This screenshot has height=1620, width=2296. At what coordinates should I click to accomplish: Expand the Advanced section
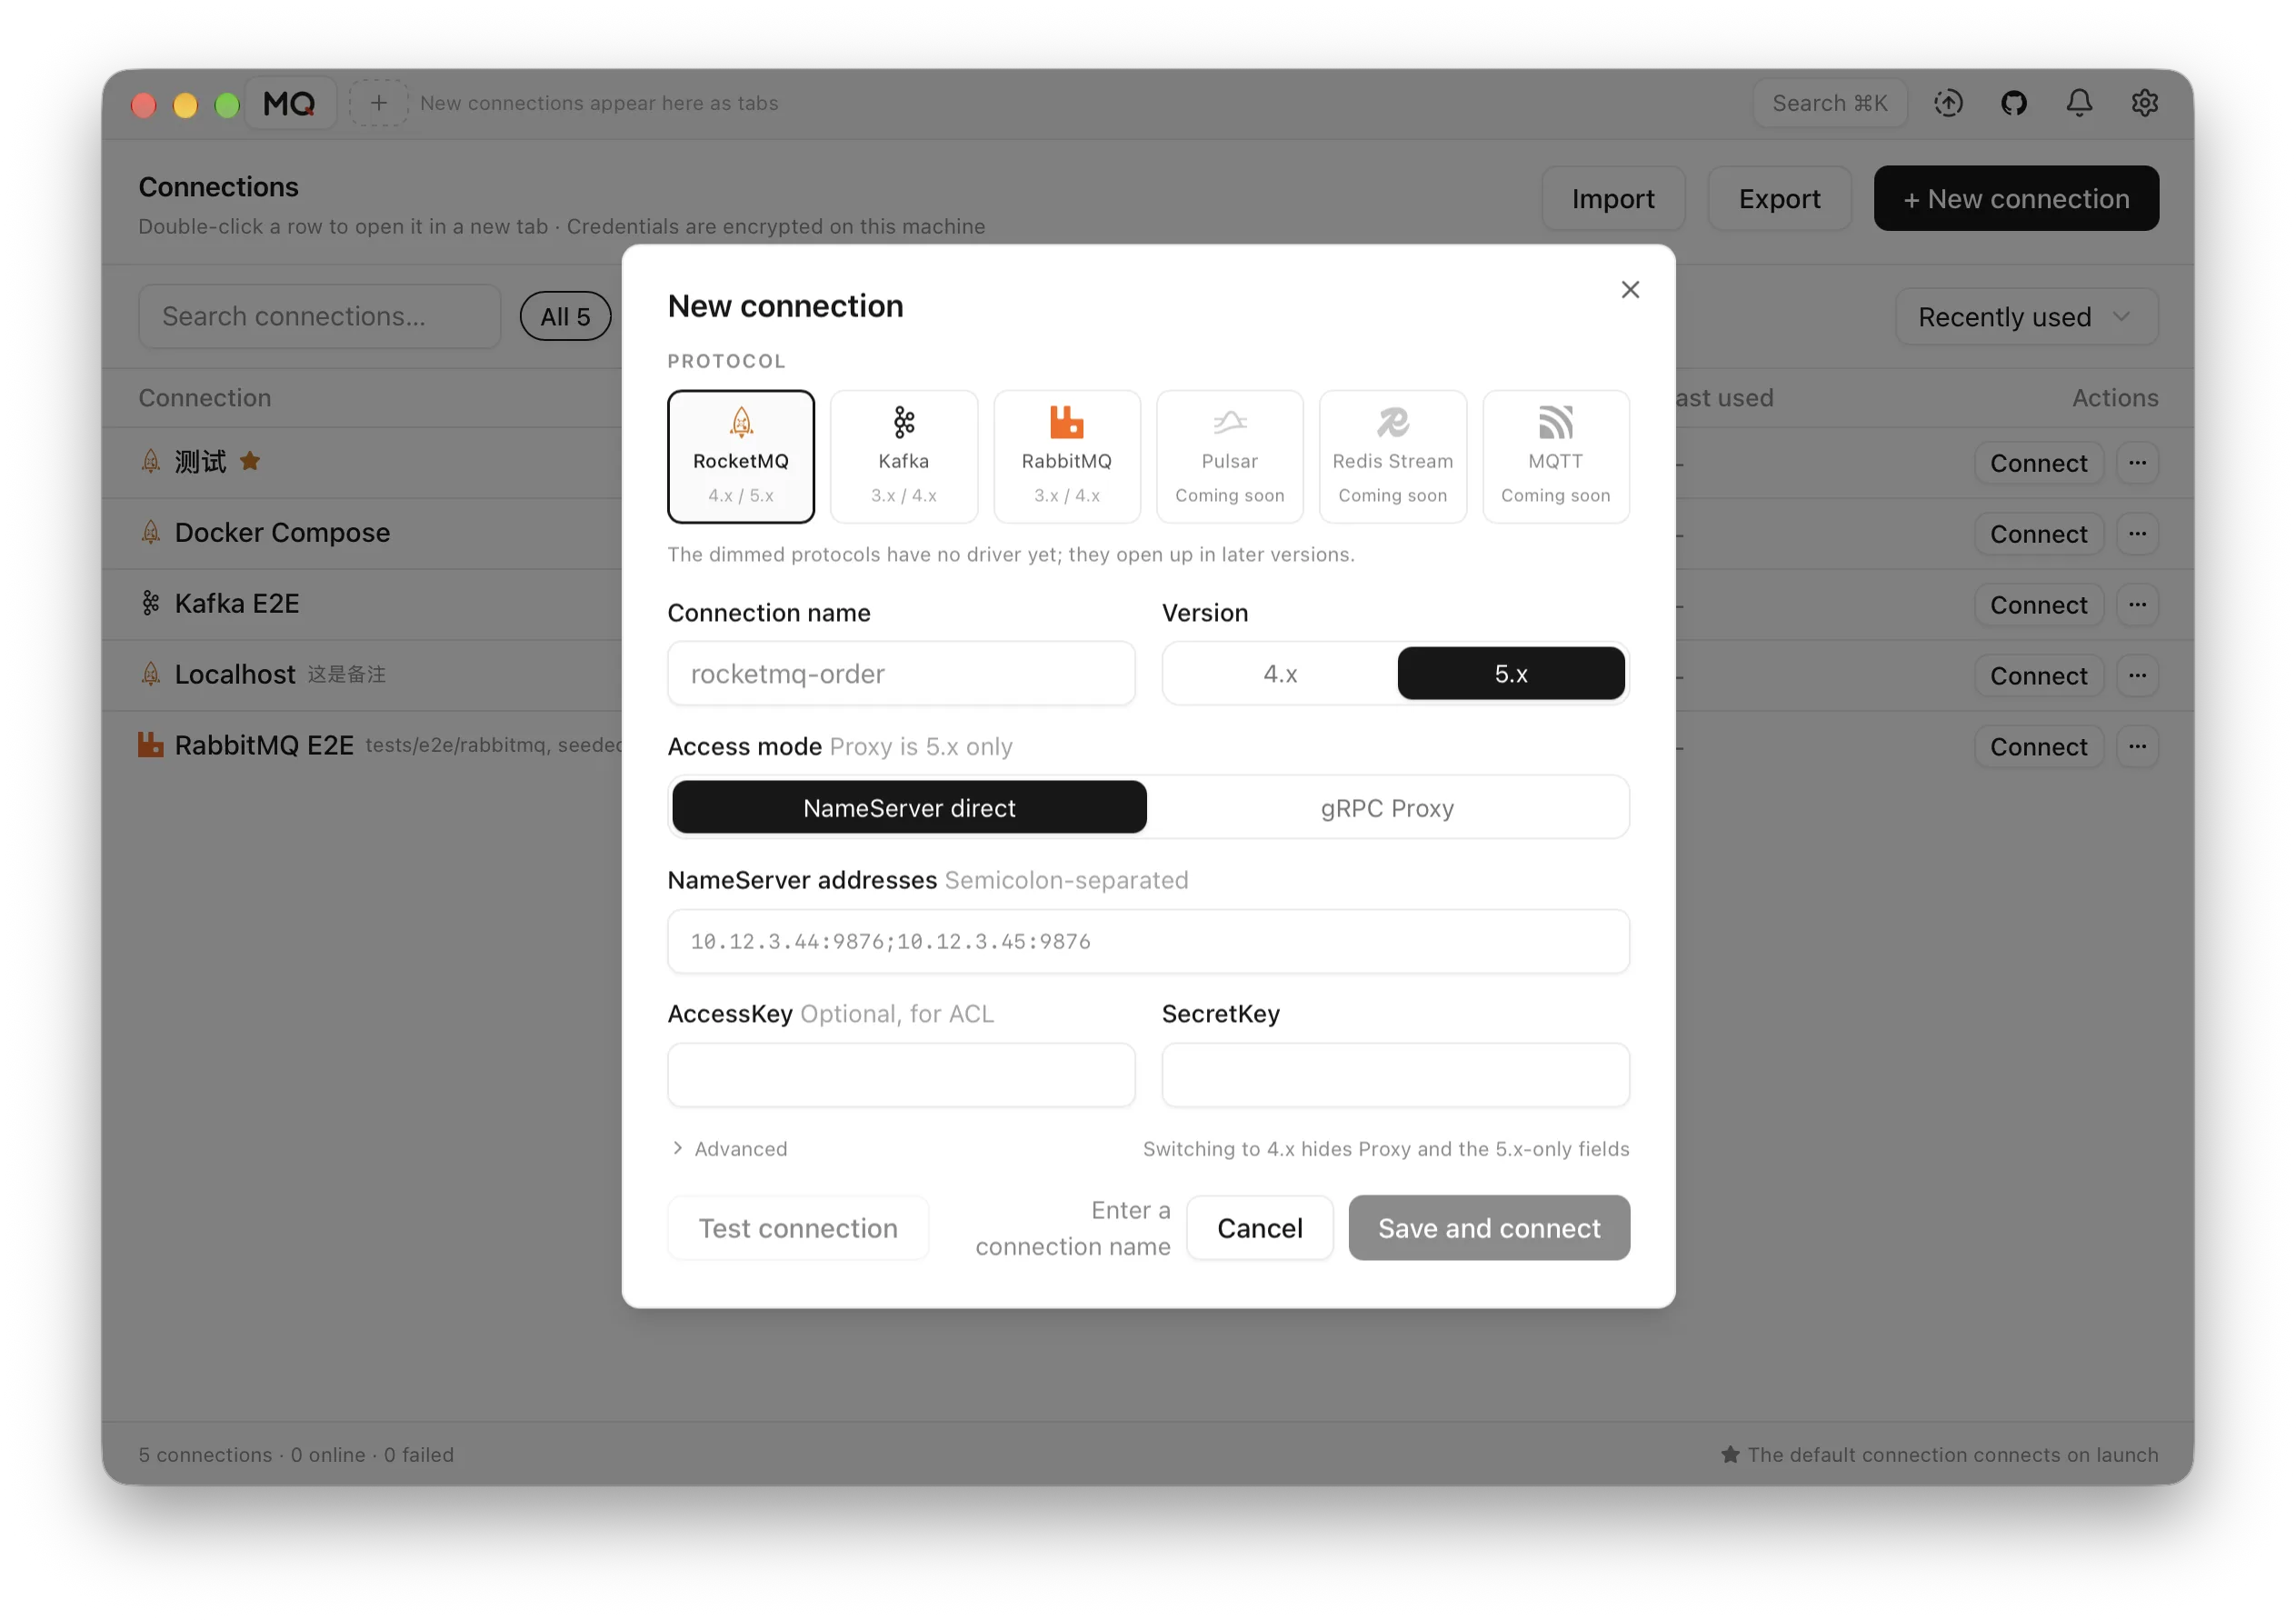730,1148
